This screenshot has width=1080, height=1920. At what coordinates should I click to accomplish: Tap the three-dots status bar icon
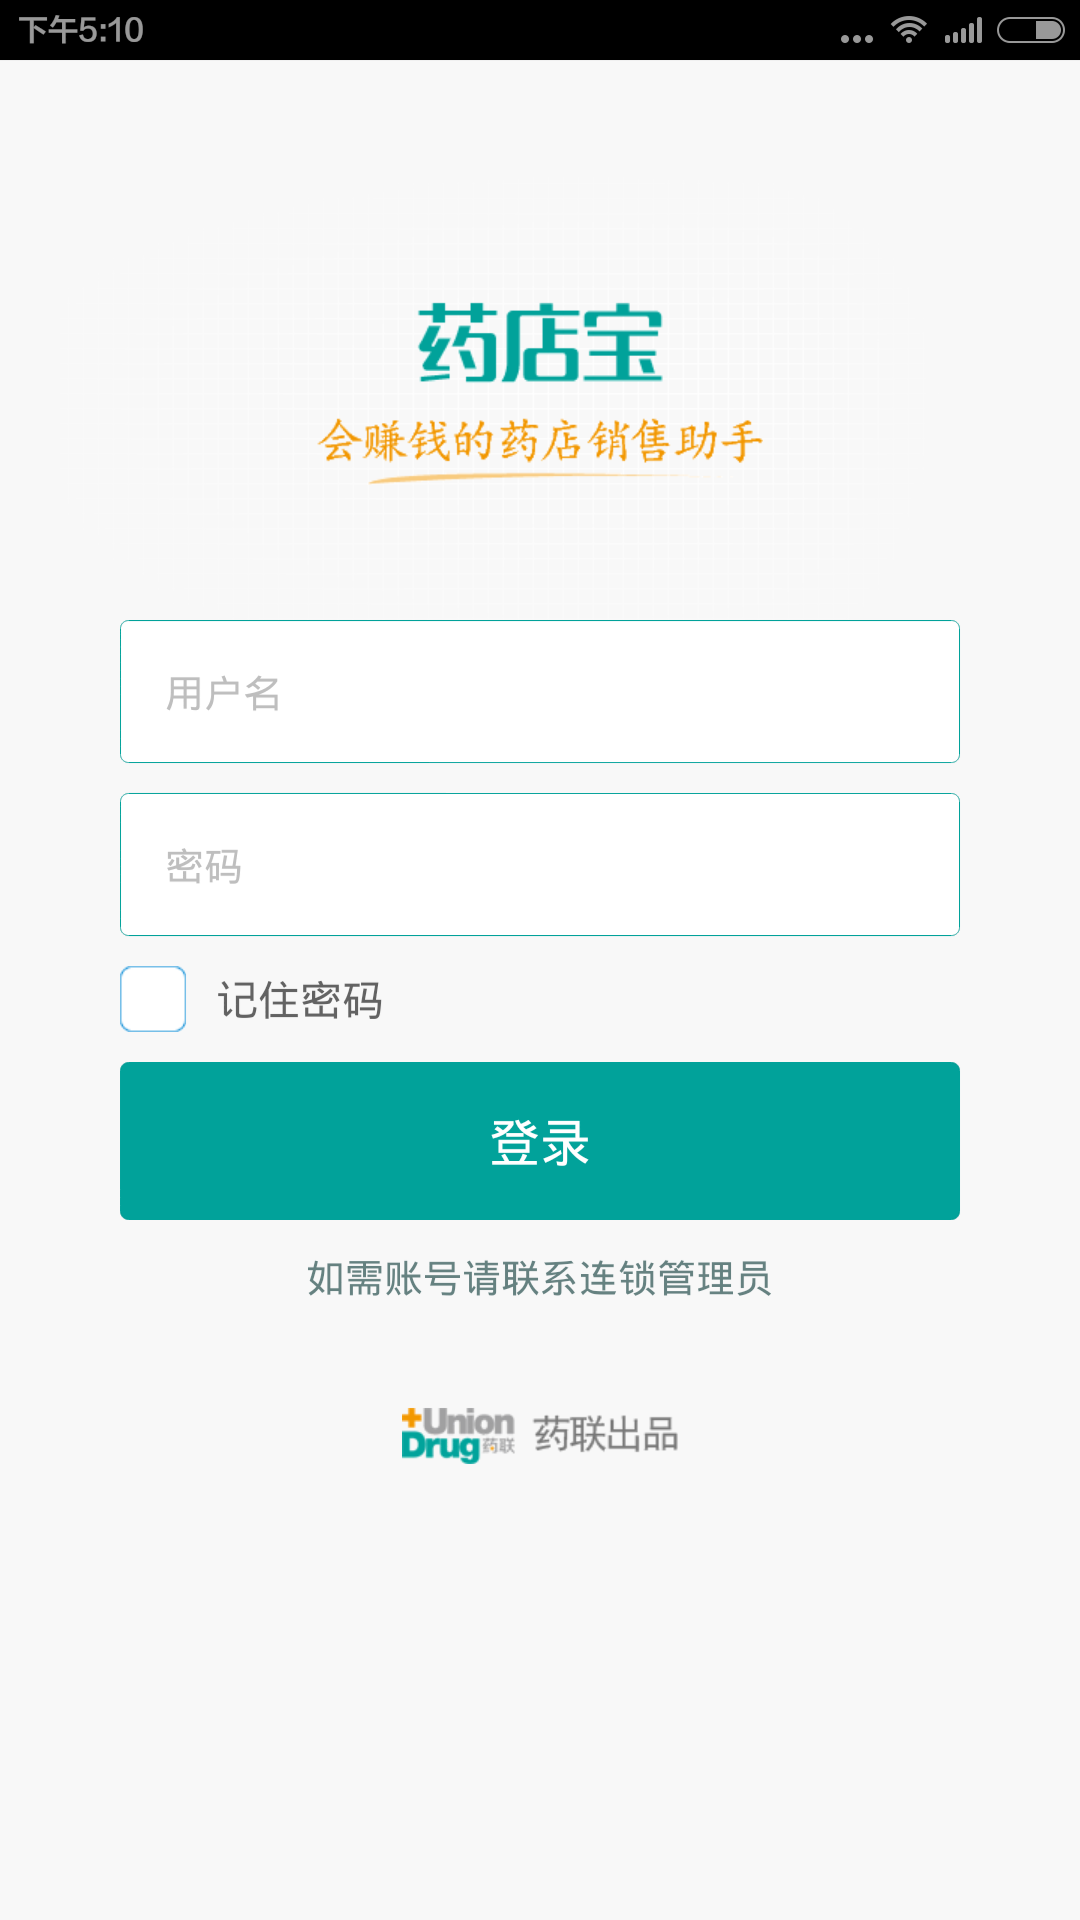click(x=857, y=38)
